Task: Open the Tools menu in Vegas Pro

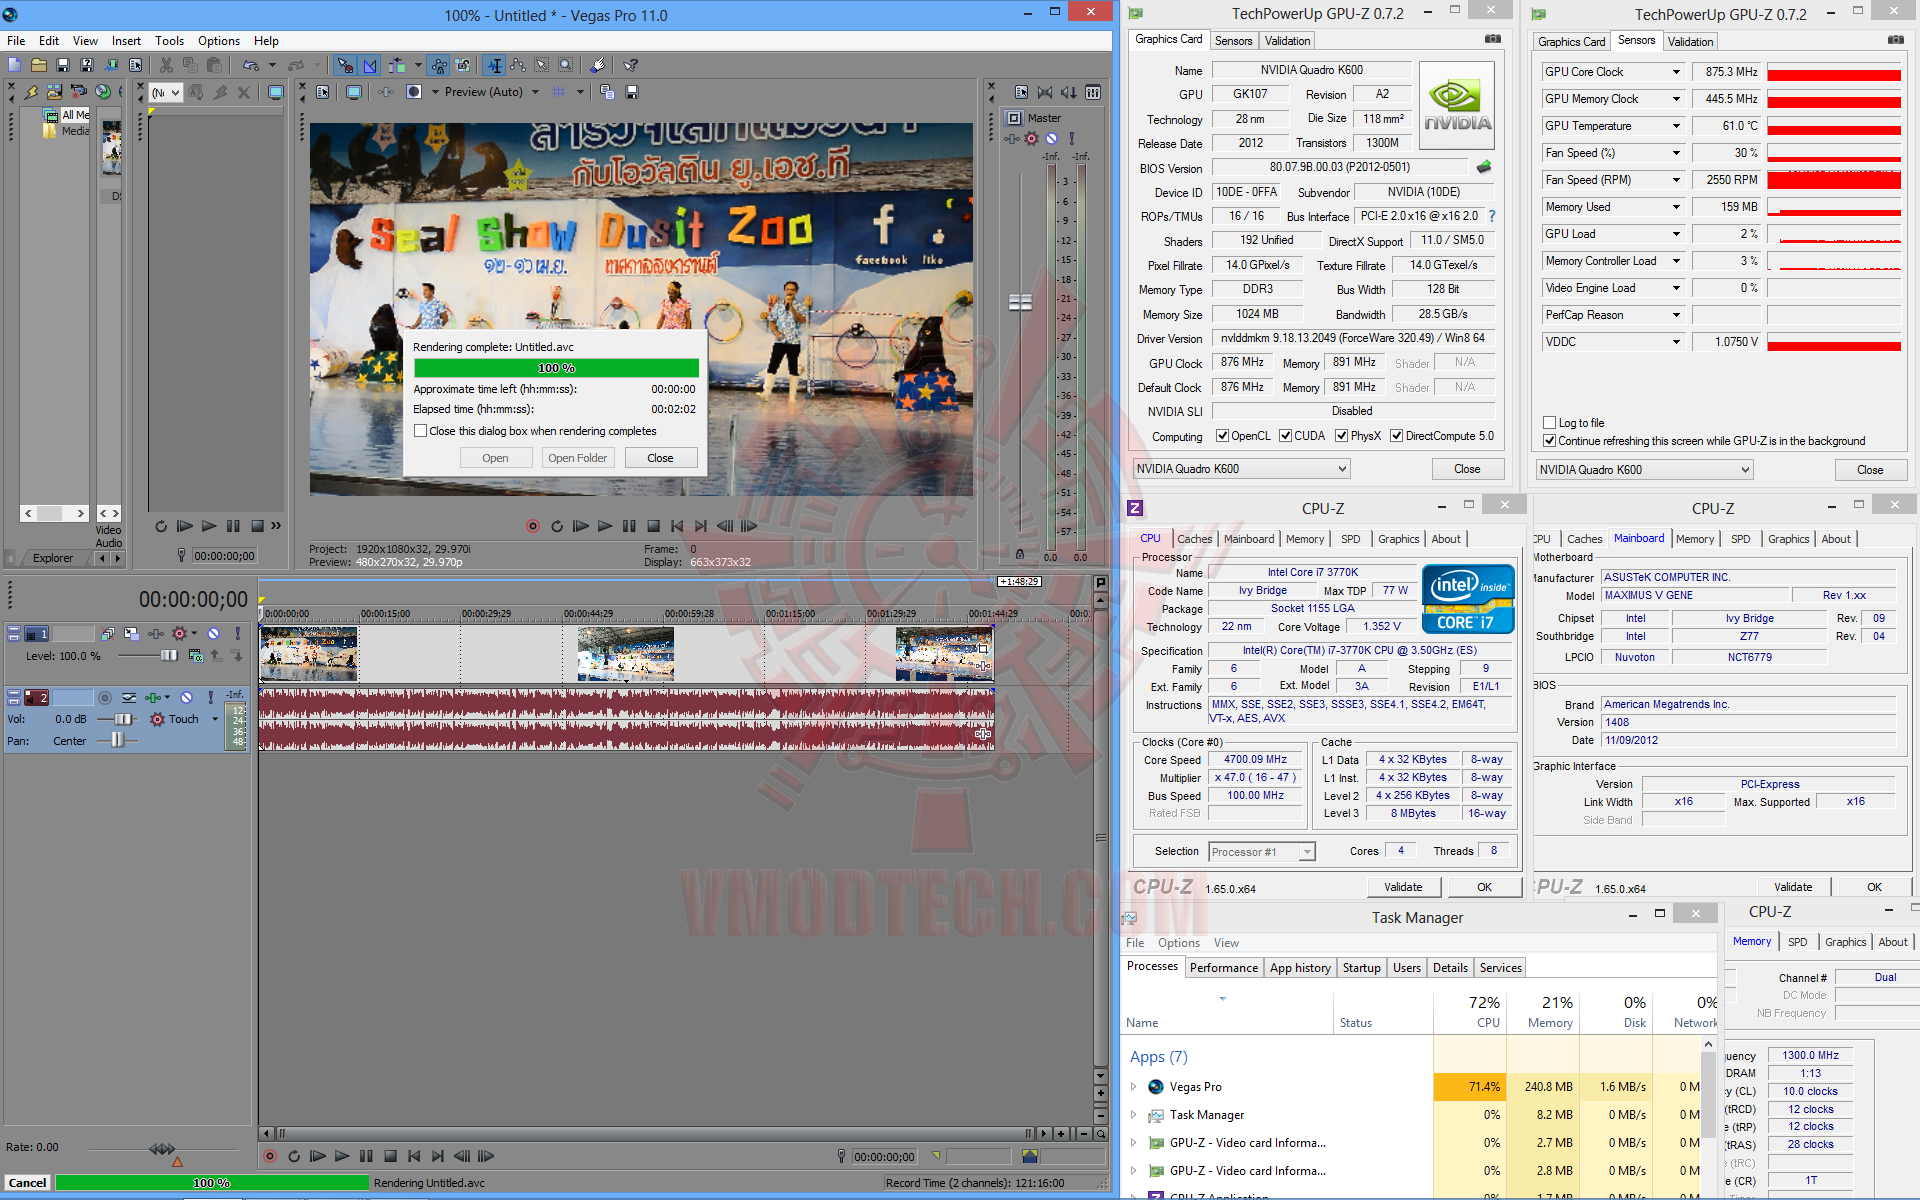Action: 169,41
